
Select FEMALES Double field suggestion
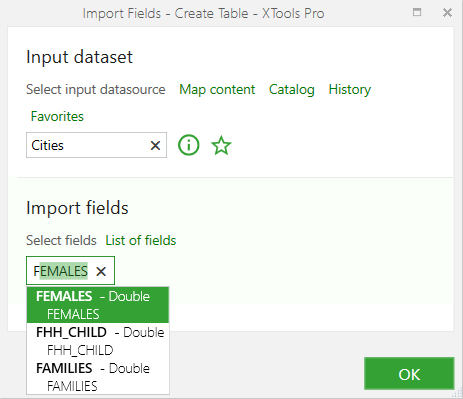click(x=98, y=305)
